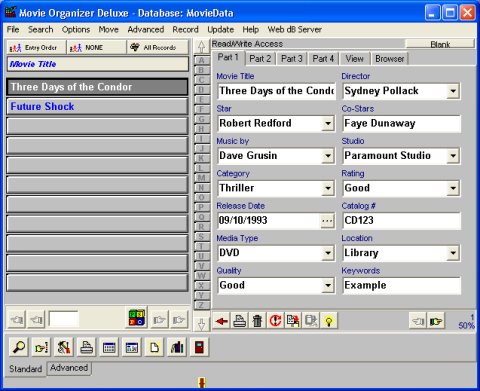
Task: Click the Blank button
Action: pyautogui.click(x=440, y=44)
